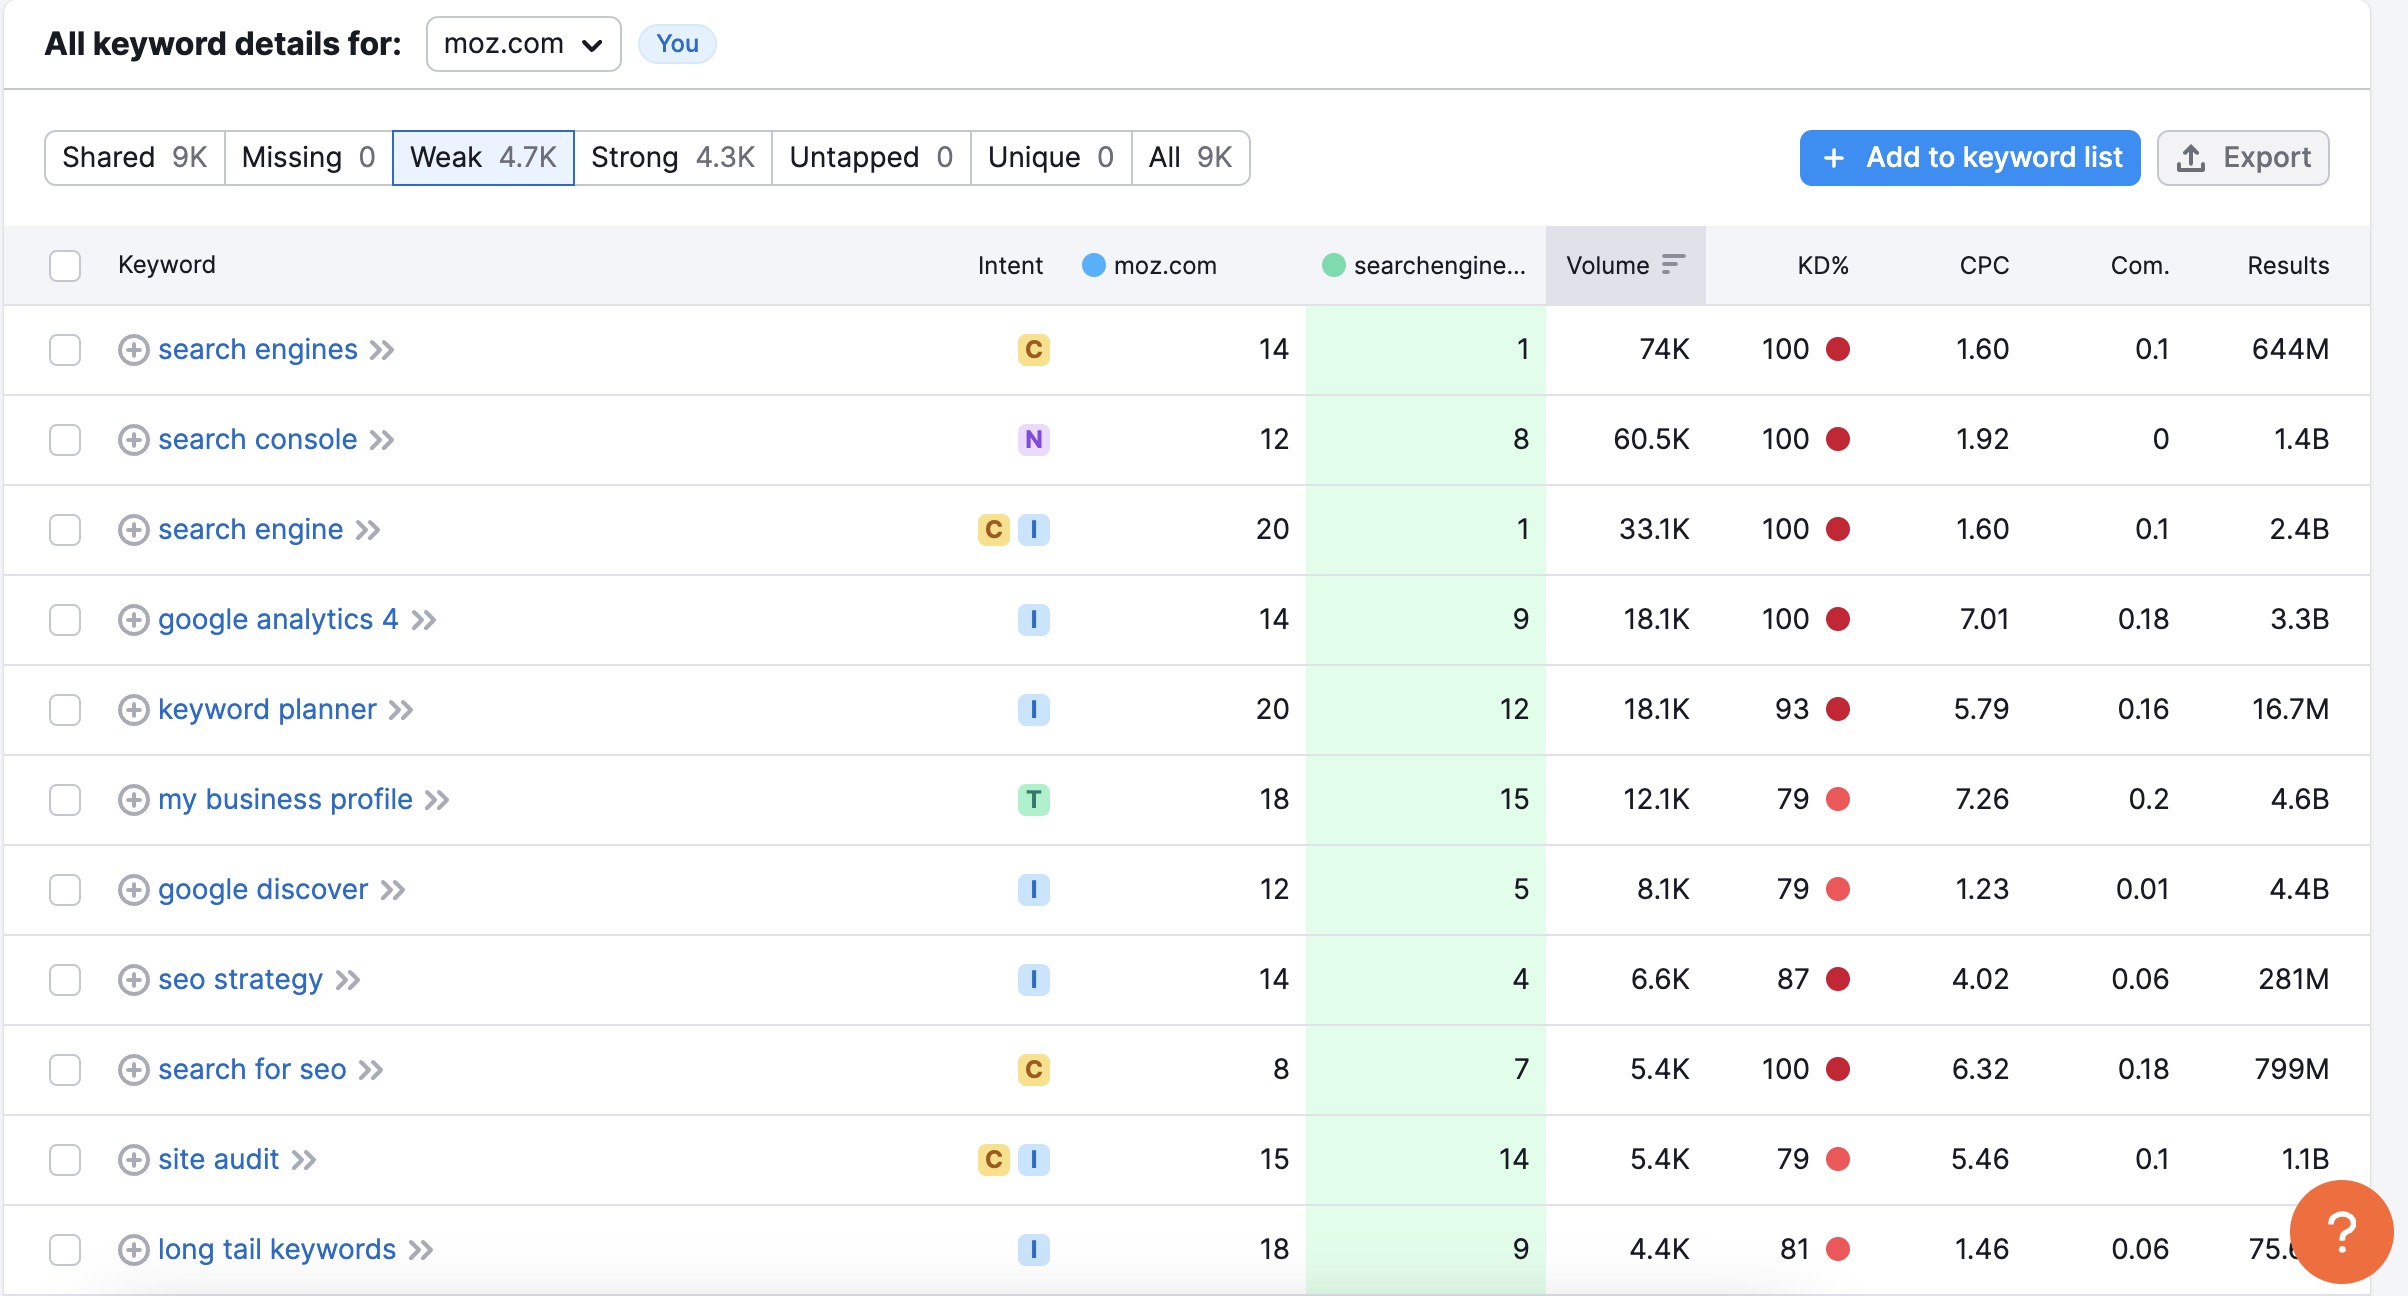Click red KD dot for 'search for seo'
The image size is (2408, 1296).
click(x=1837, y=1070)
